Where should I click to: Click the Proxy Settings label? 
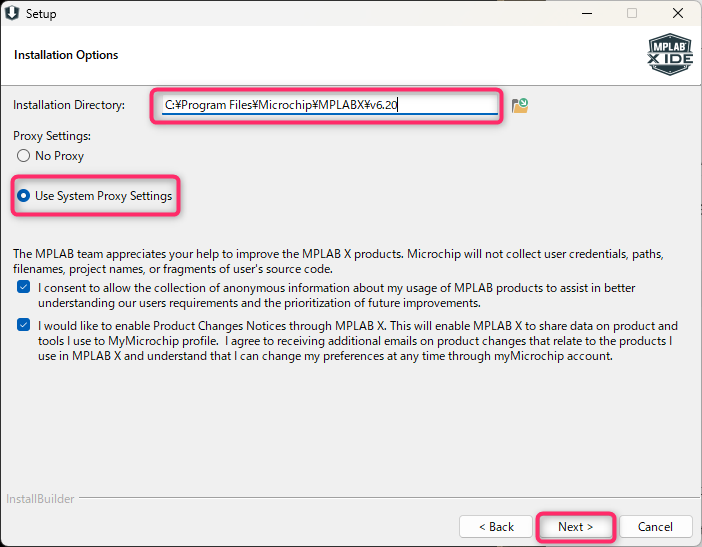[x=52, y=136]
